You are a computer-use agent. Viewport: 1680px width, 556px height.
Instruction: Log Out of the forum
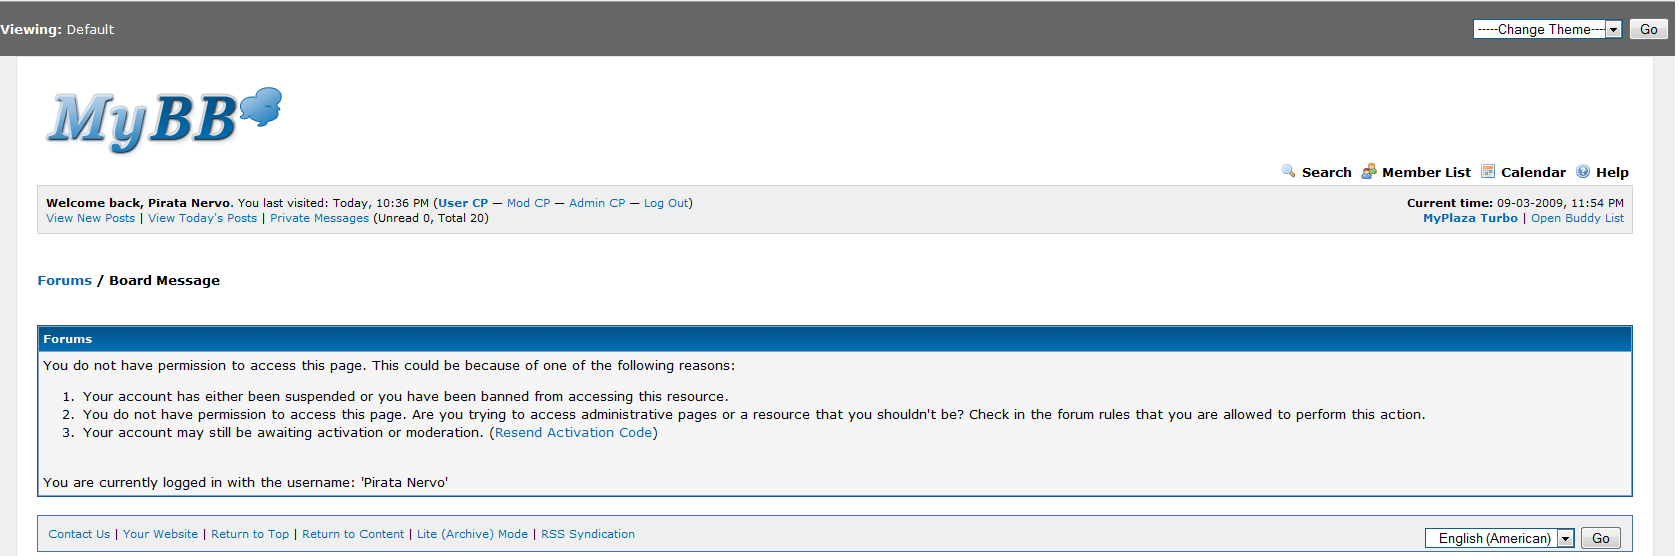pyautogui.click(x=666, y=203)
